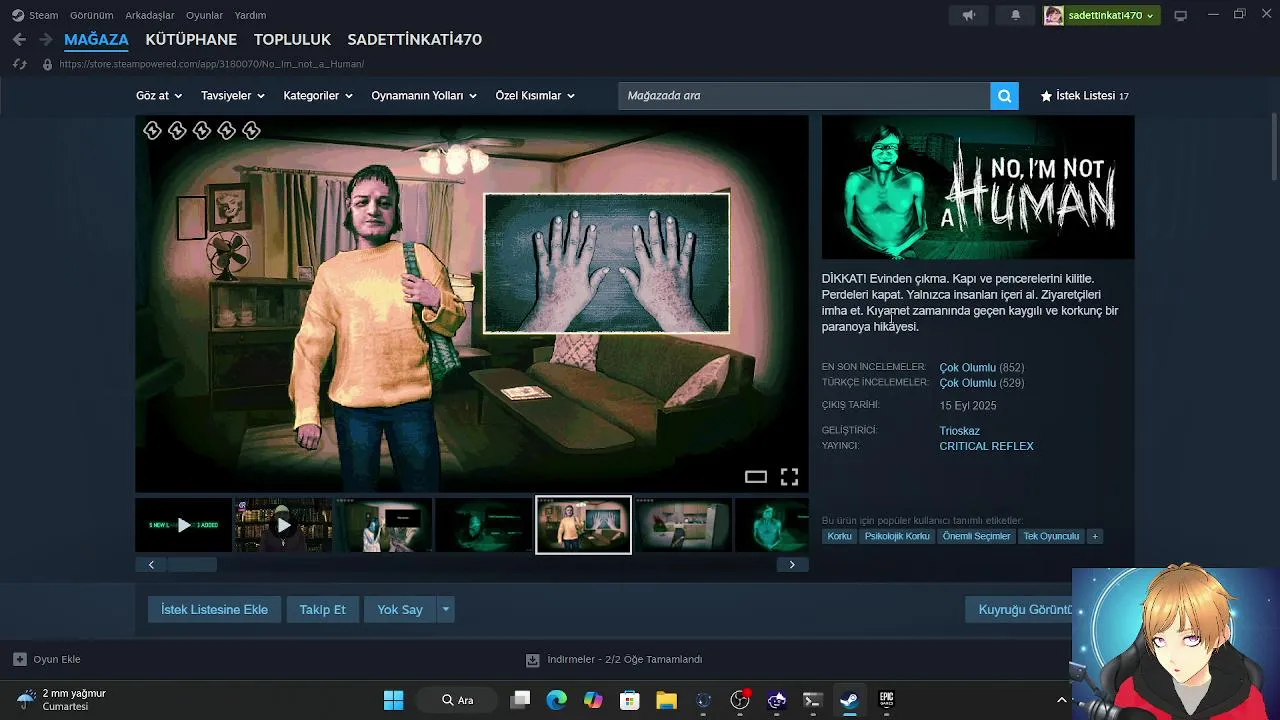1280x720 pixels.
Task: Launch Microsoft Edge from the taskbar
Action: pyautogui.click(x=557, y=700)
